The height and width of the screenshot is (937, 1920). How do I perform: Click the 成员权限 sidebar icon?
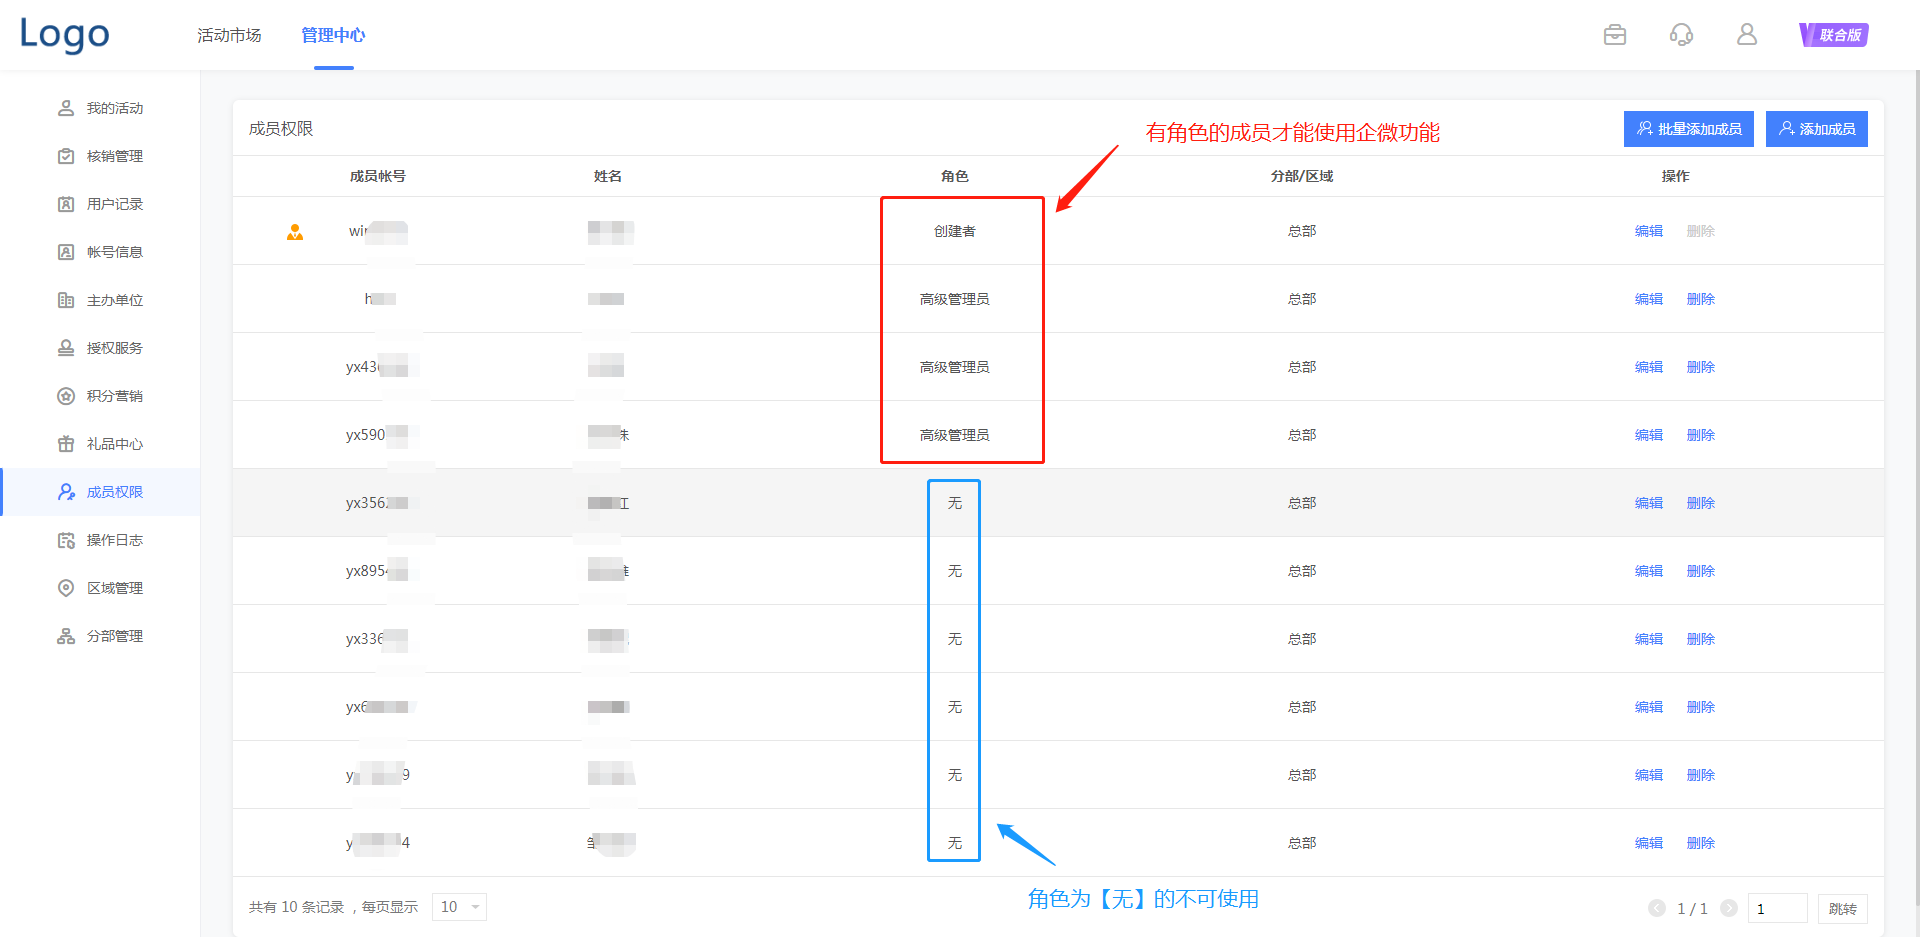click(x=66, y=492)
